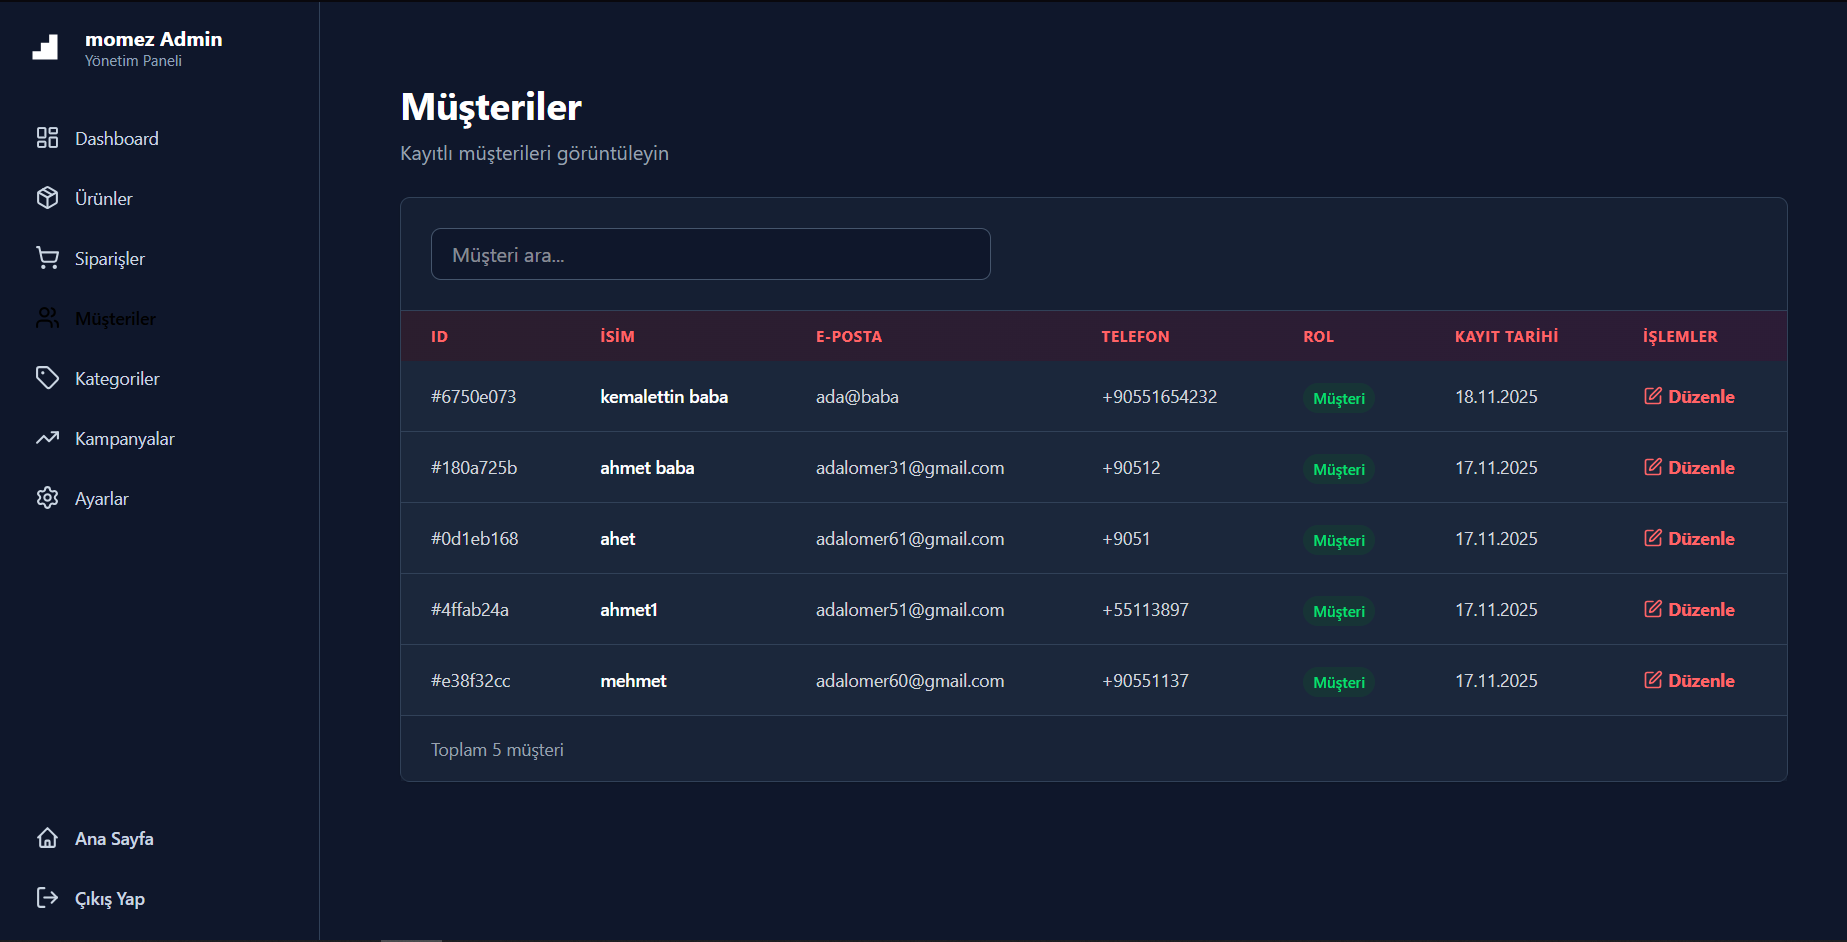This screenshot has height=942, width=1847.
Task: Click the Kategoriler tag icon
Action: point(47,378)
